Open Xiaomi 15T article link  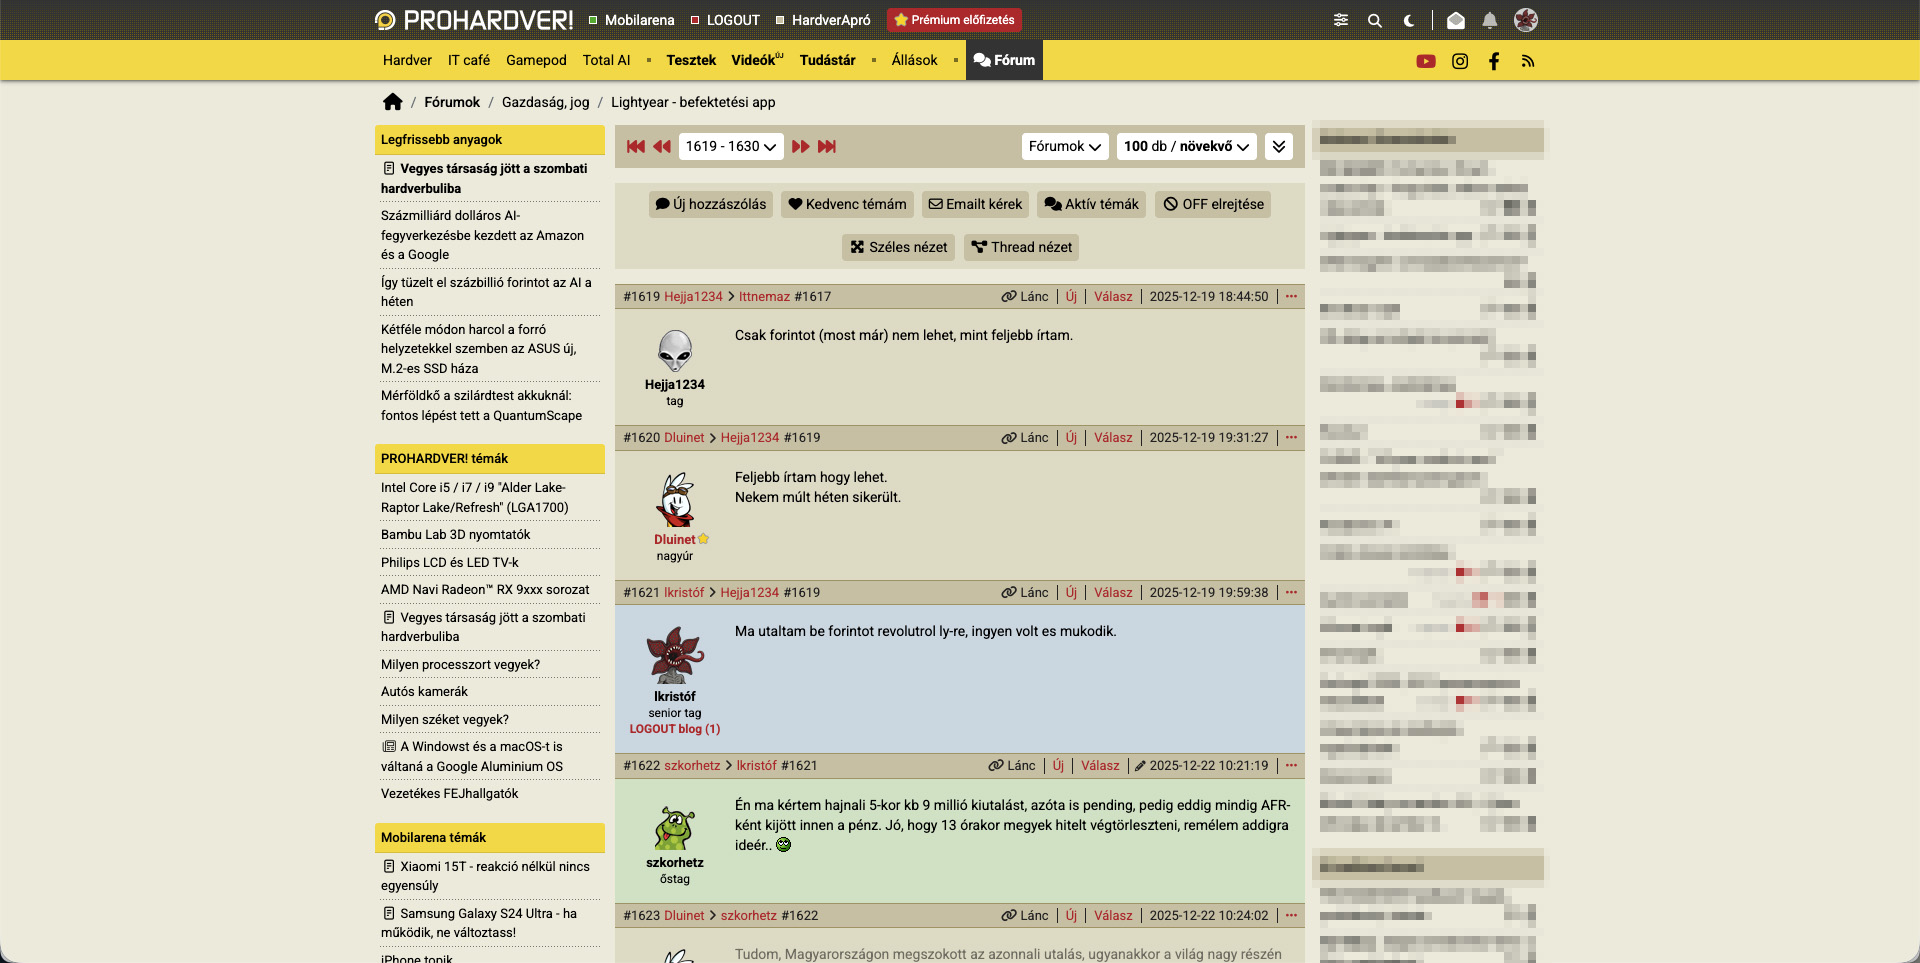(487, 876)
